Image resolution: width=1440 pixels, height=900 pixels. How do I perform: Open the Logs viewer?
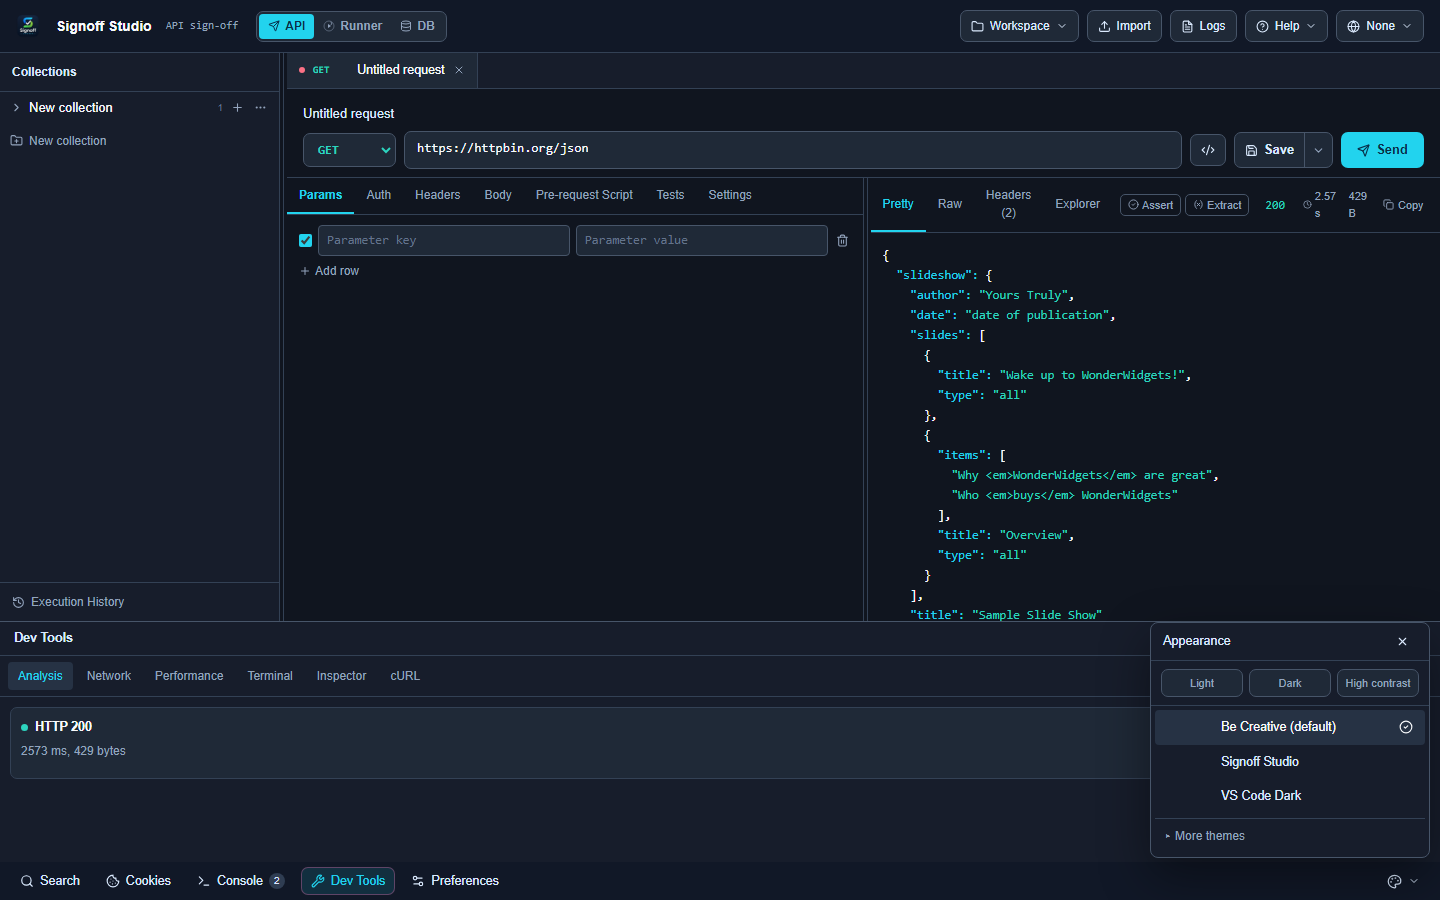(x=1203, y=26)
